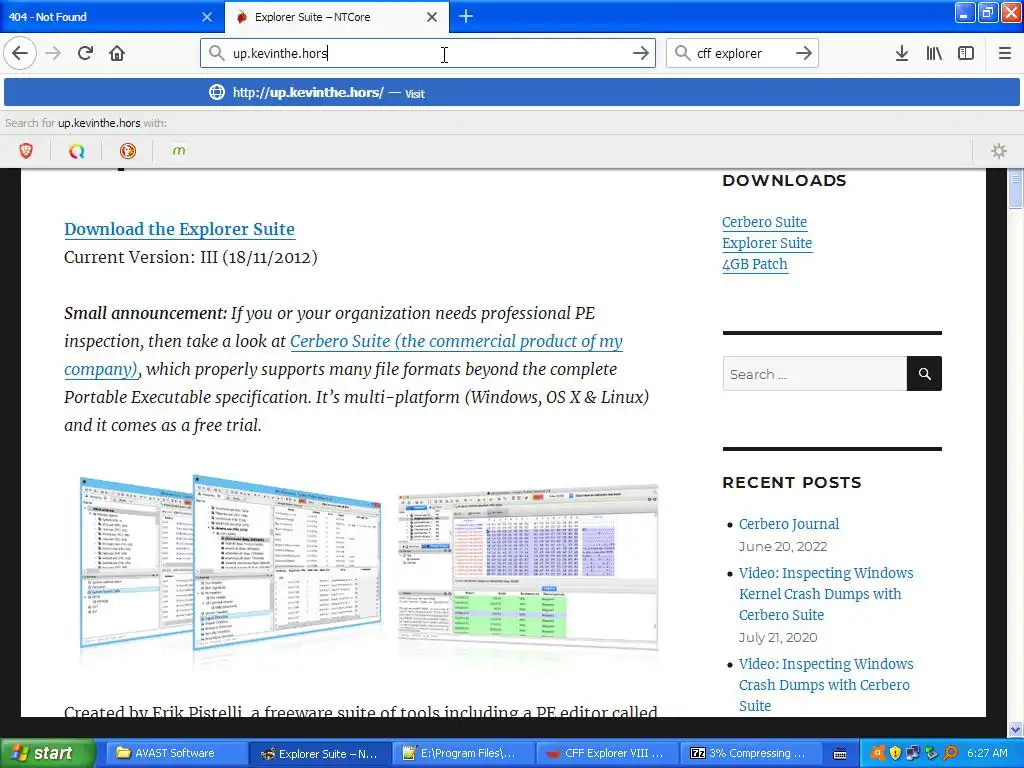Click the orange magnifier tray icon
1024x768 pixels.
coord(951,753)
